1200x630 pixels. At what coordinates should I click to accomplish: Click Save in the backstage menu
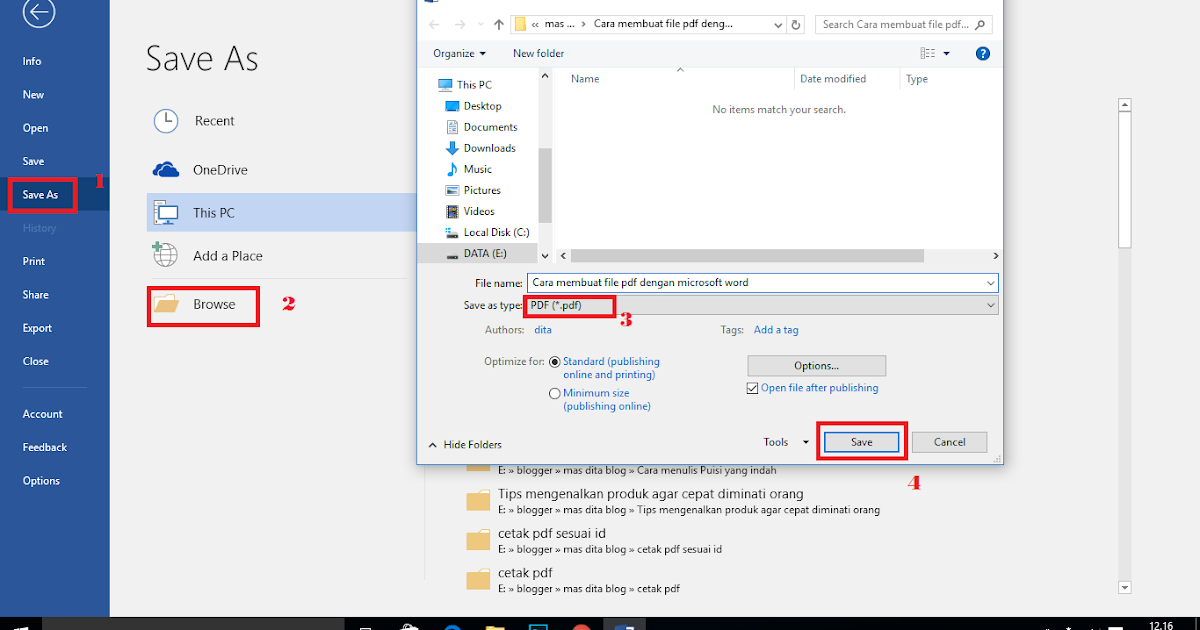pos(33,162)
